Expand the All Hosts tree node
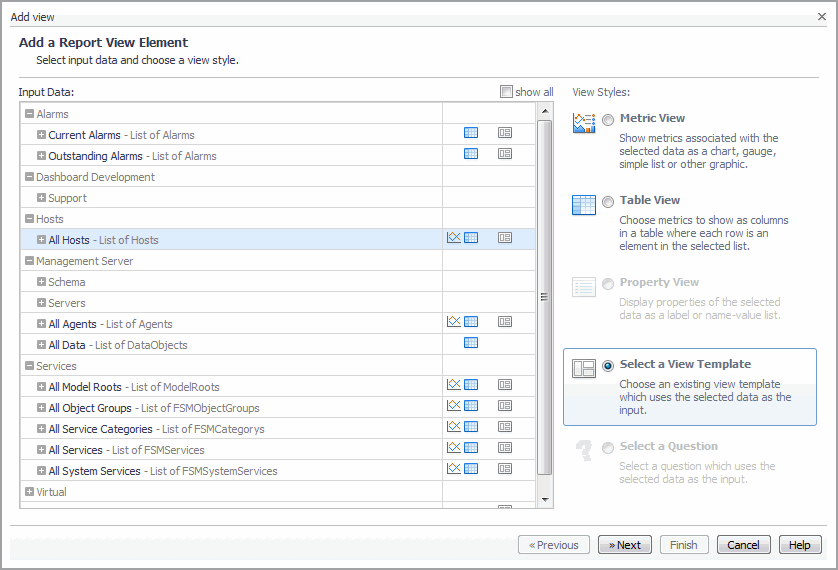838x570 pixels. coord(41,240)
